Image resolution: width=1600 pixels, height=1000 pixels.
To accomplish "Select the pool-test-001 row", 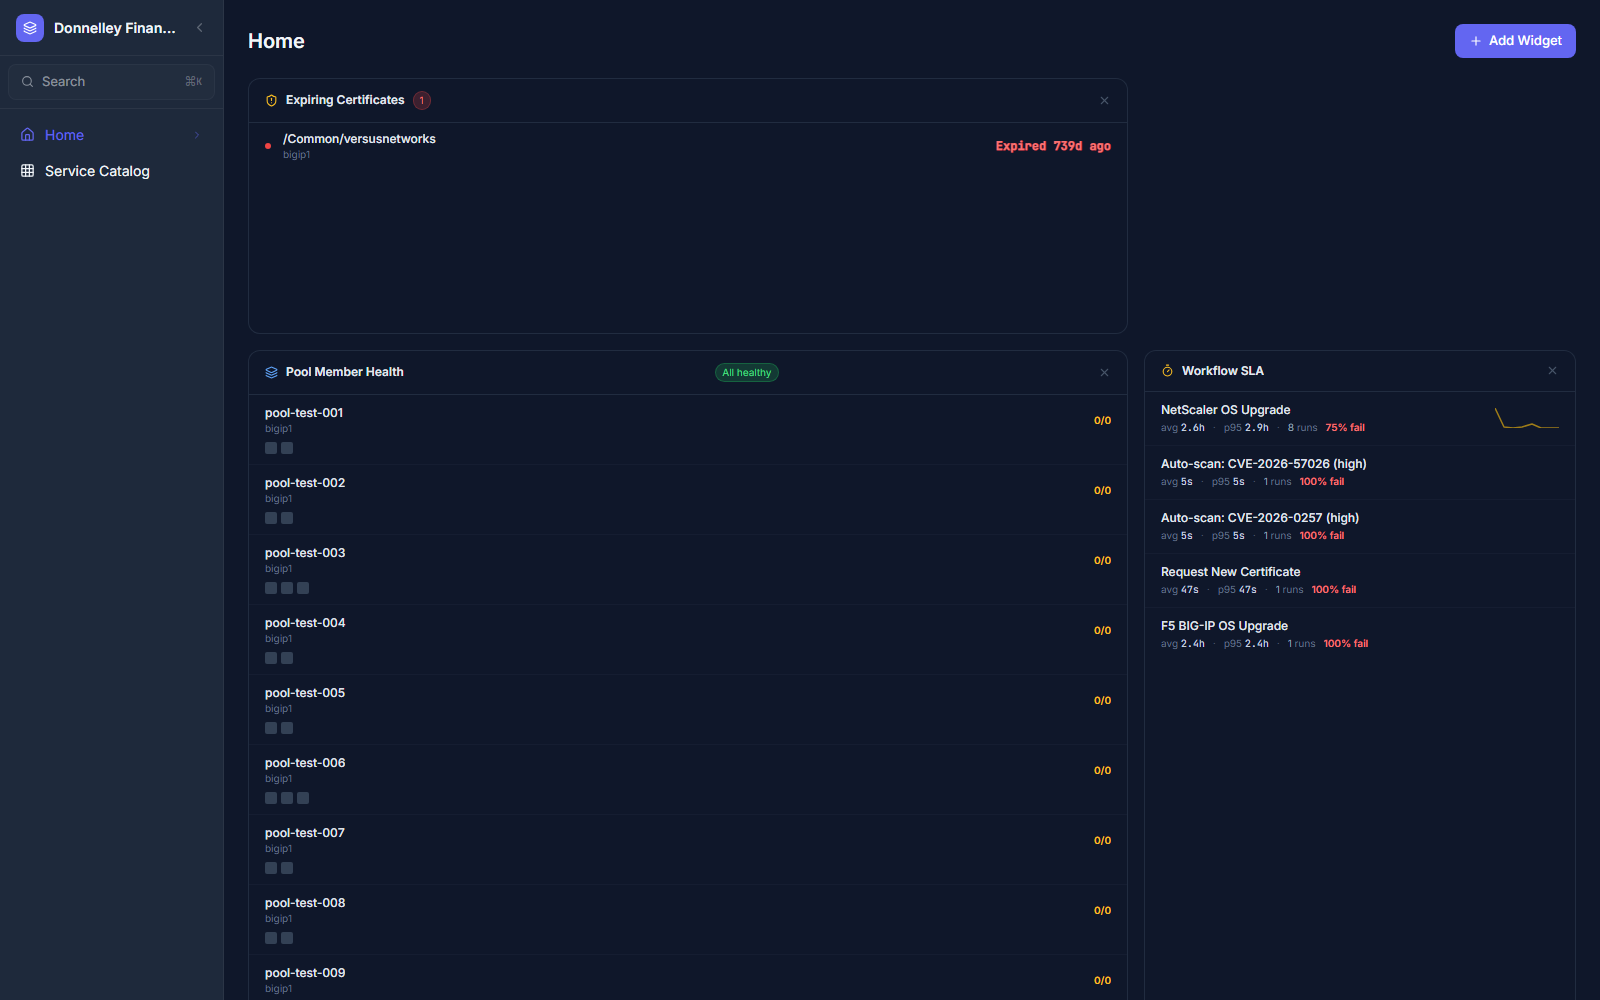I will coord(688,430).
